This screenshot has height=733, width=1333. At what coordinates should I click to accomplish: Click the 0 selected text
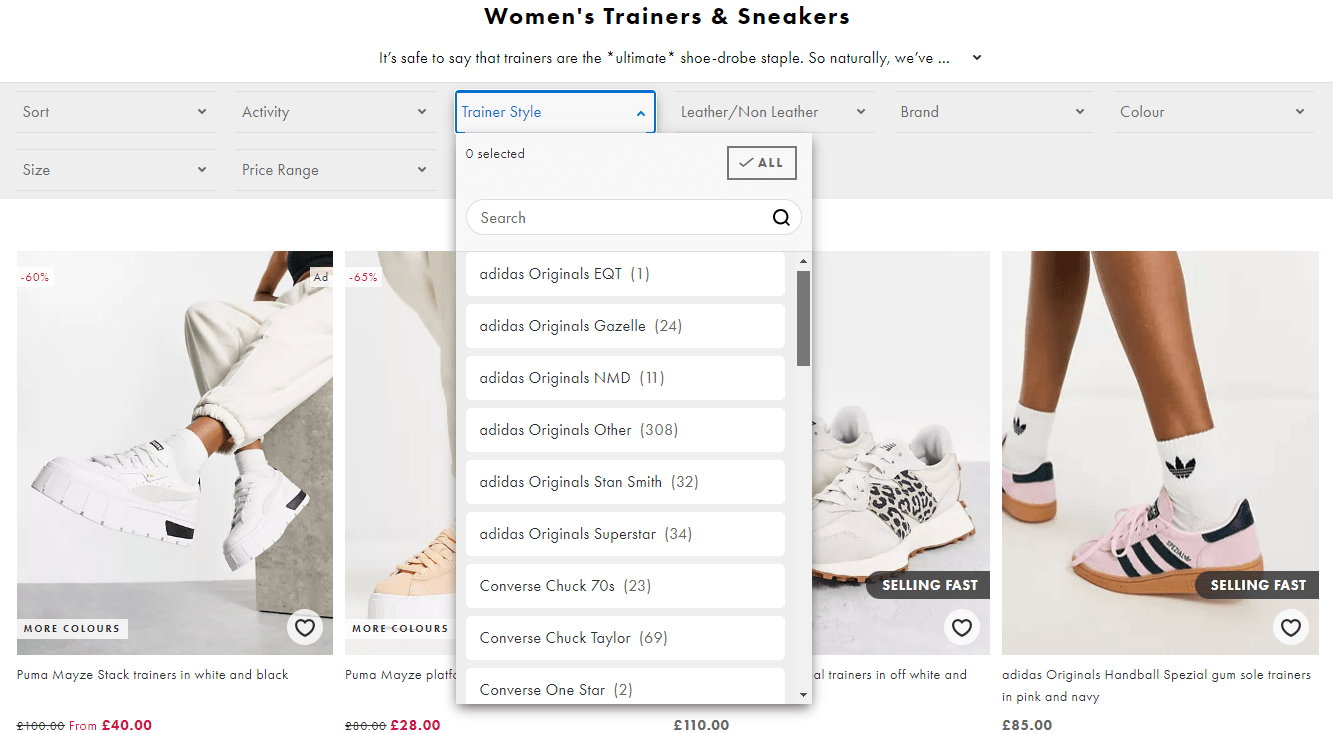(495, 154)
